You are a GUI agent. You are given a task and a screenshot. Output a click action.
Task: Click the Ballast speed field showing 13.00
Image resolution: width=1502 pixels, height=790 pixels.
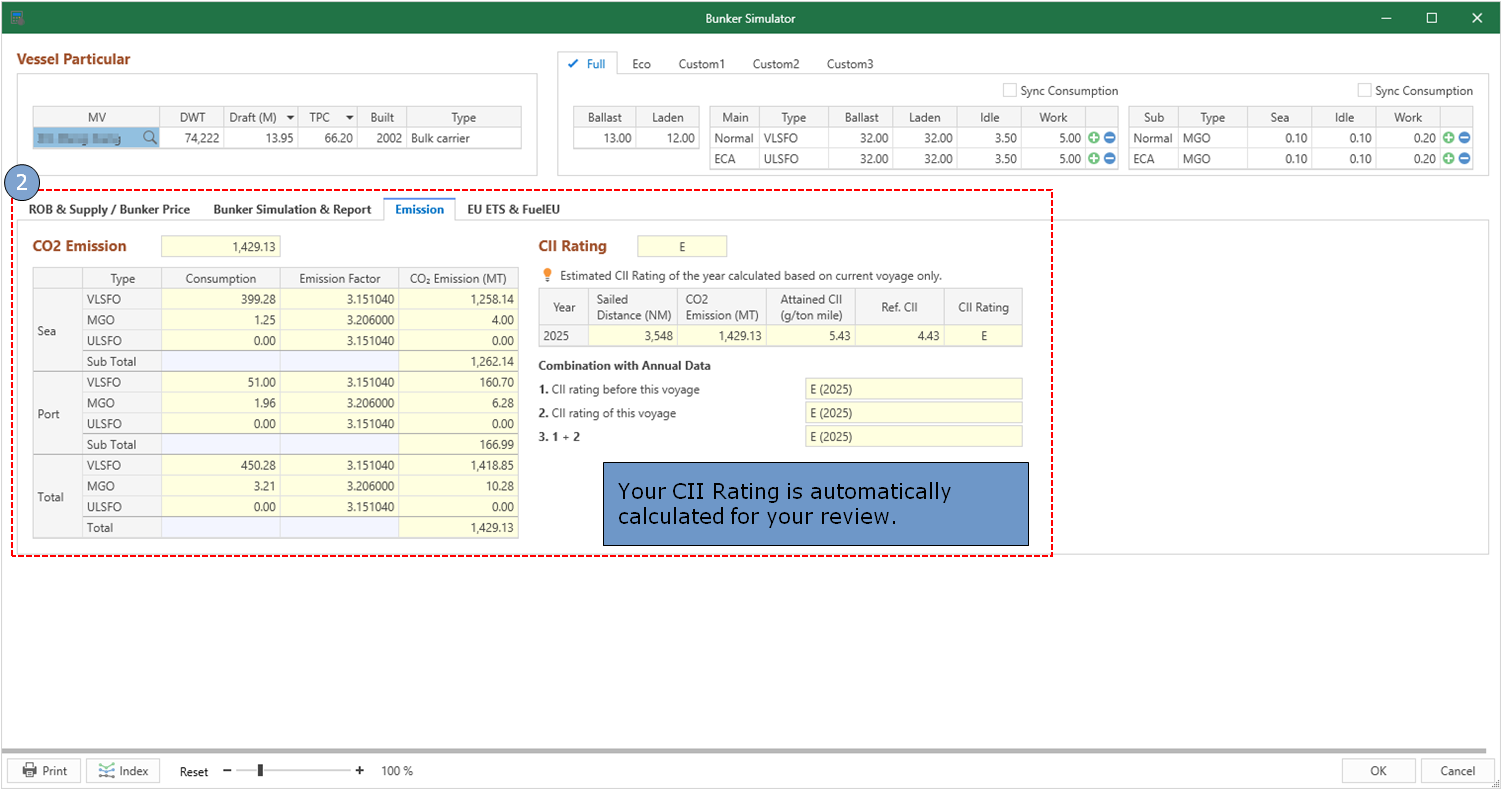coord(604,138)
